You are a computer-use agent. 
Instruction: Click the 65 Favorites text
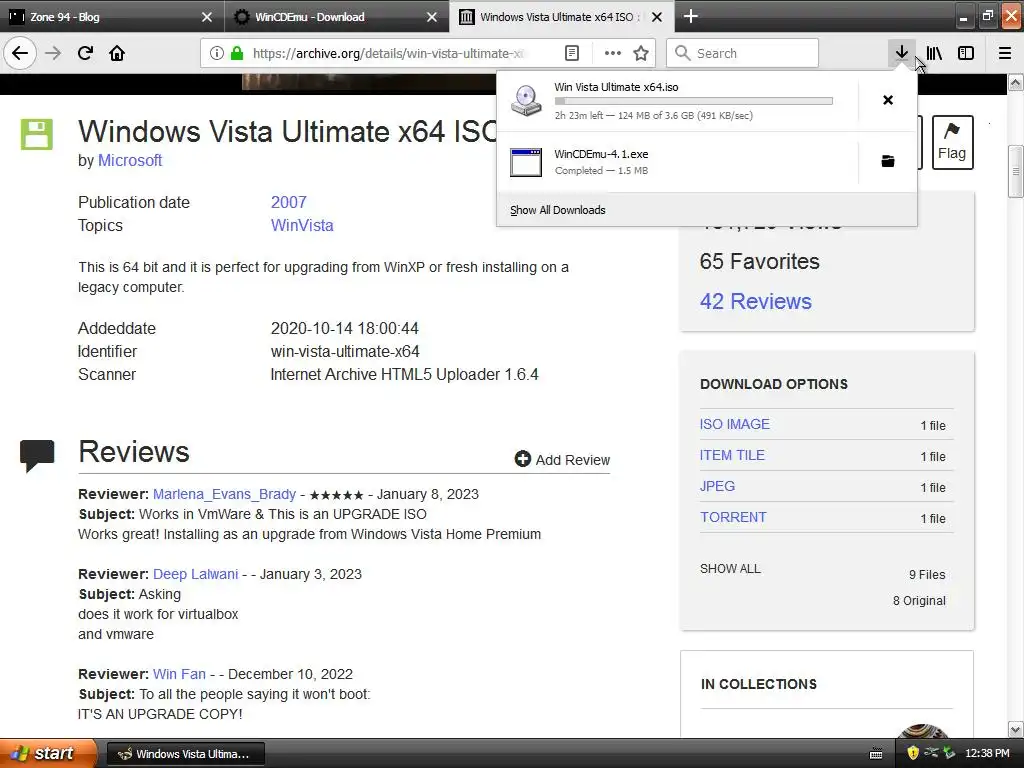pyautogui.click(x=760, y=261)
